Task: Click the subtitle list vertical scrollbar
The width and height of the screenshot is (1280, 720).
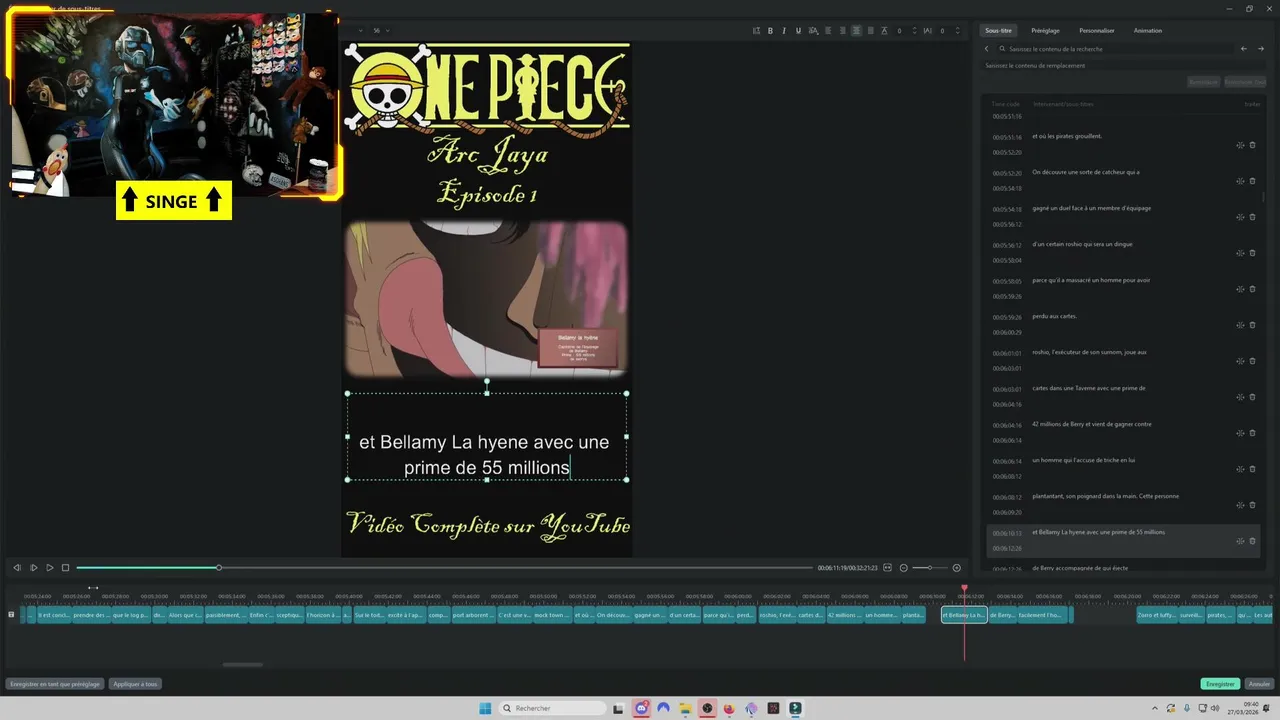Action: point(1265,197)
